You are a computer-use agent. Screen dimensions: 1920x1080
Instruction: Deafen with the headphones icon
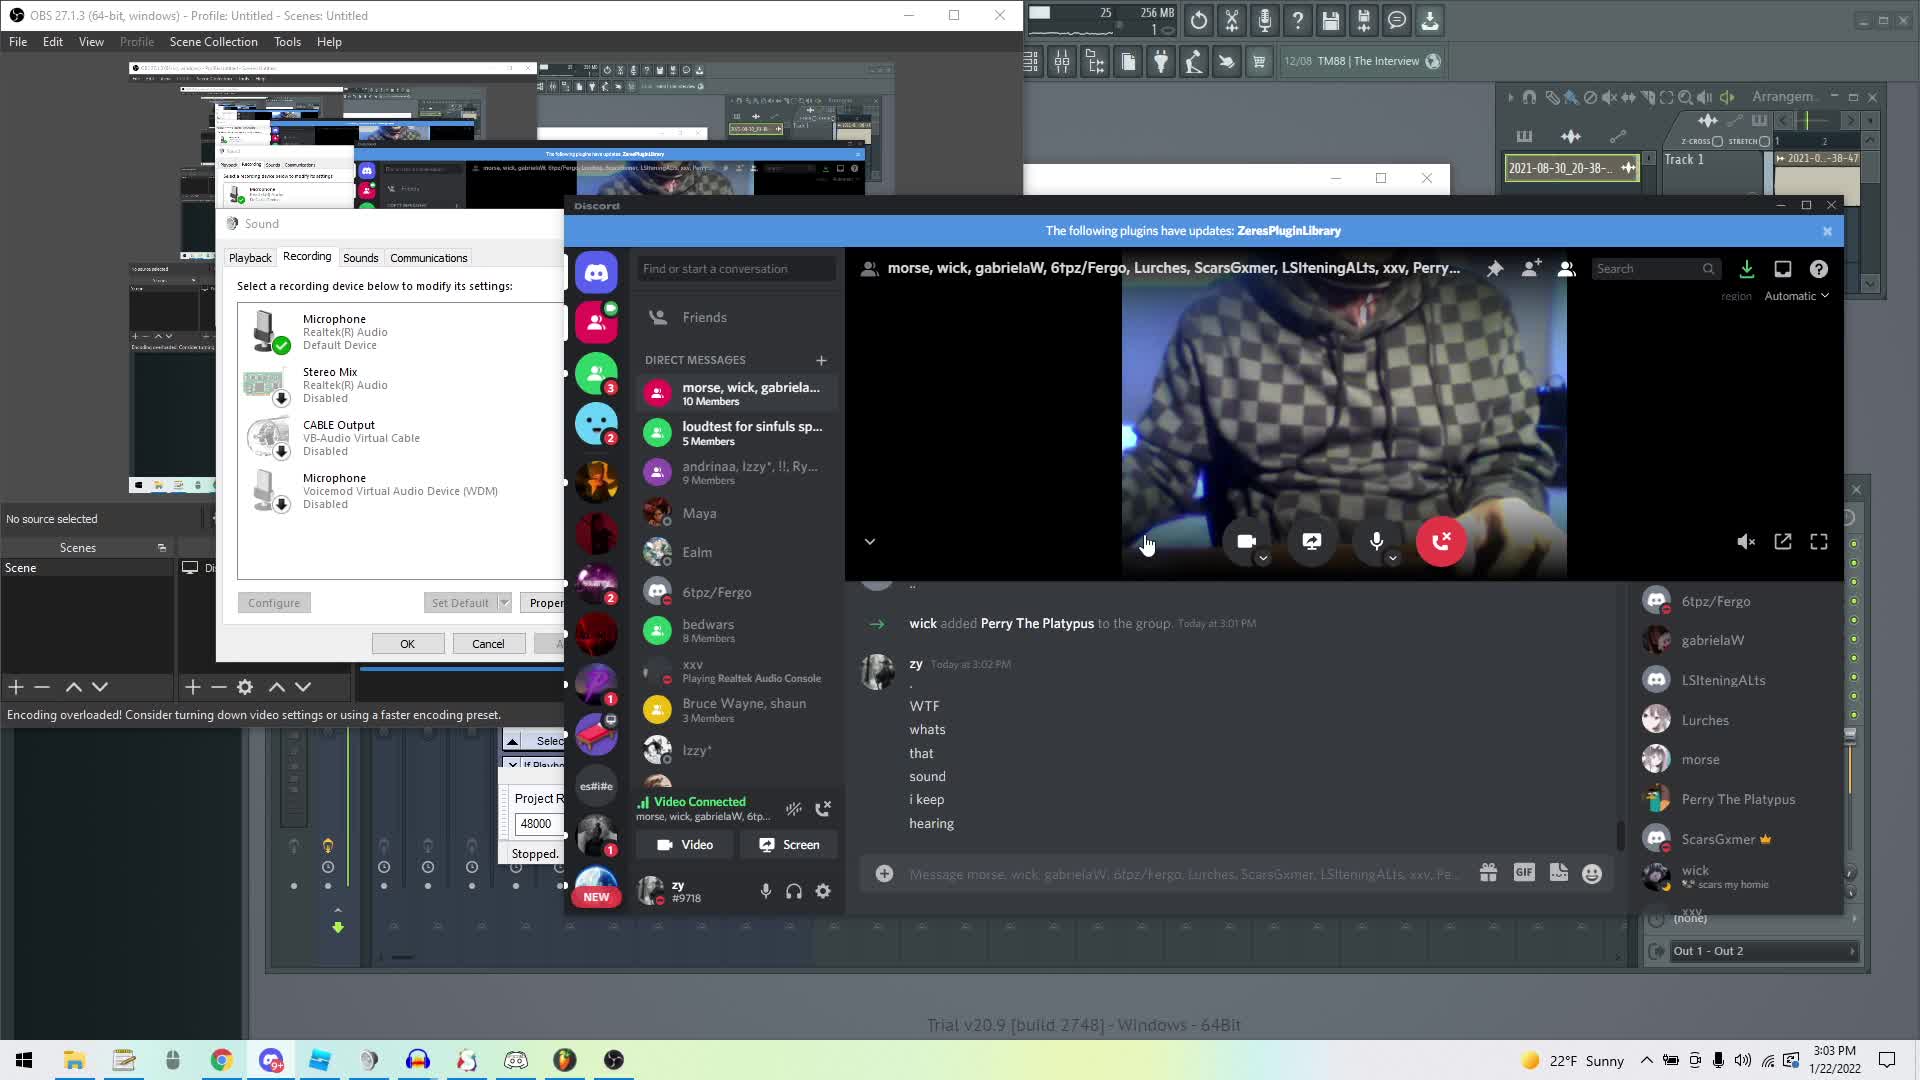click(x=794, y=891)
